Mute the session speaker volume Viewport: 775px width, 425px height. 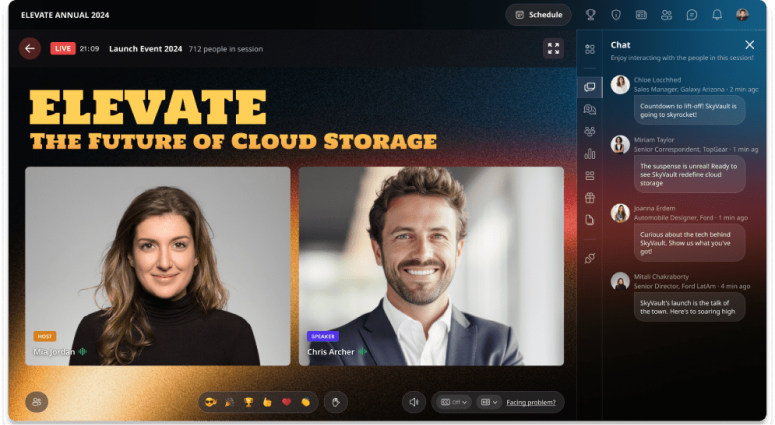point(413,402)
